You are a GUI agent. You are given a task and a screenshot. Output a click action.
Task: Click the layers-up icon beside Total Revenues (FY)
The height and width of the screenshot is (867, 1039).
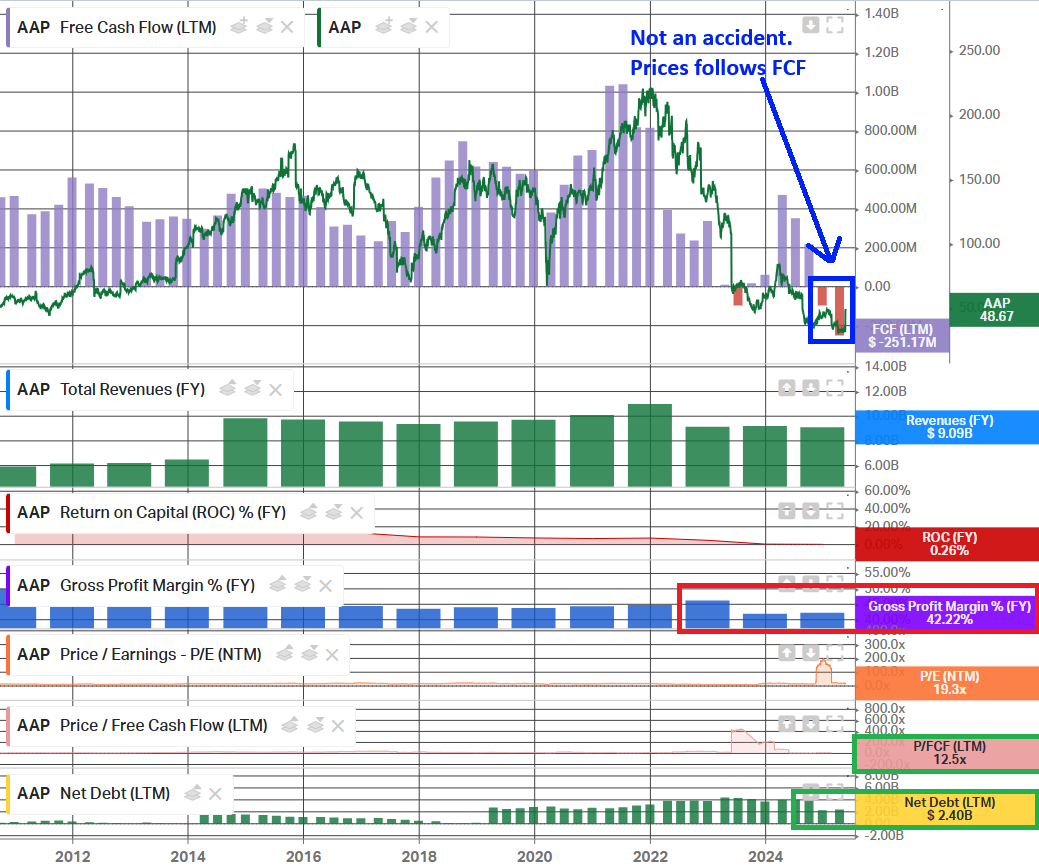227,388
